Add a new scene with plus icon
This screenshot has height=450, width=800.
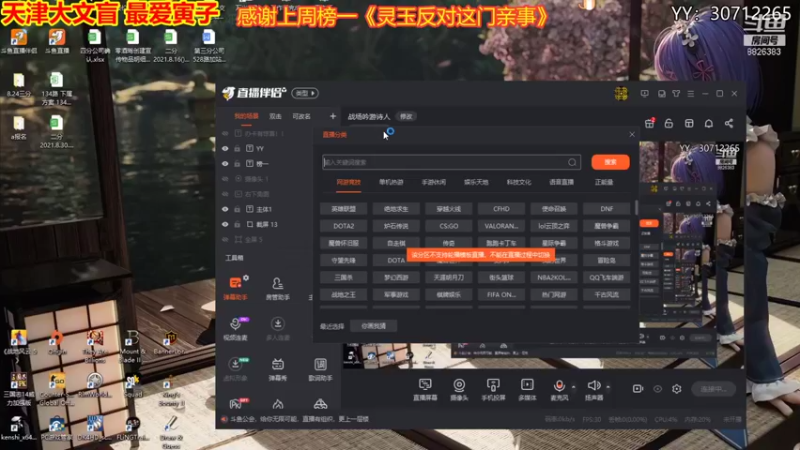pyautogui.click(x=333, y=116)
